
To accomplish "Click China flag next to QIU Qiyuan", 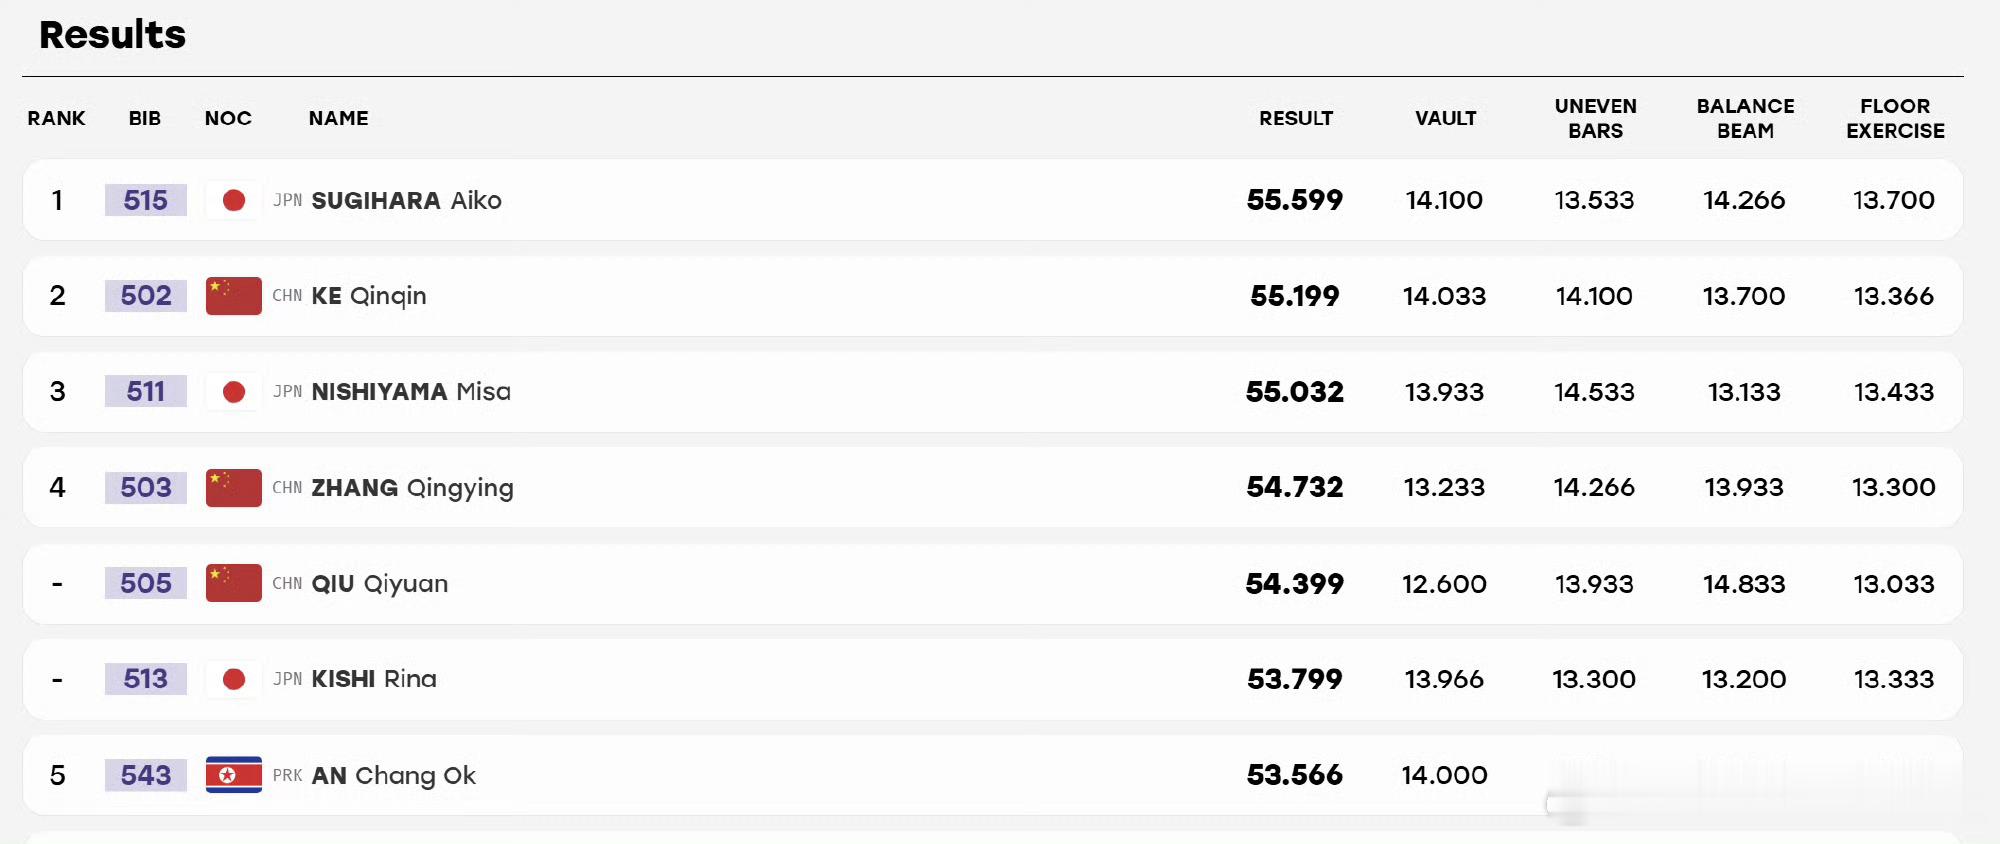I will [234, 583].
